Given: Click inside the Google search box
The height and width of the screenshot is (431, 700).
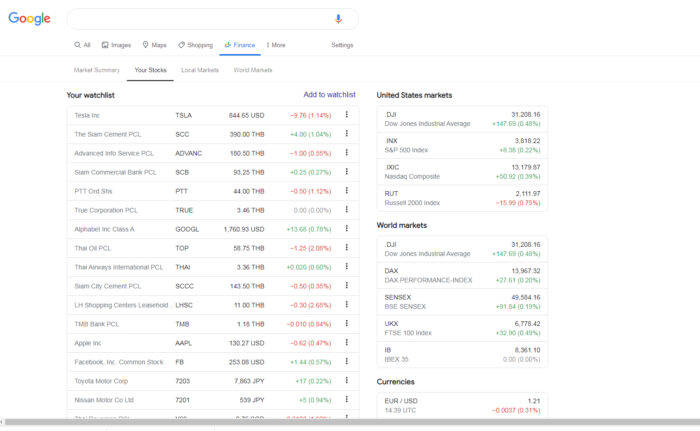Looking at the screenshot, I should point(200,19).
